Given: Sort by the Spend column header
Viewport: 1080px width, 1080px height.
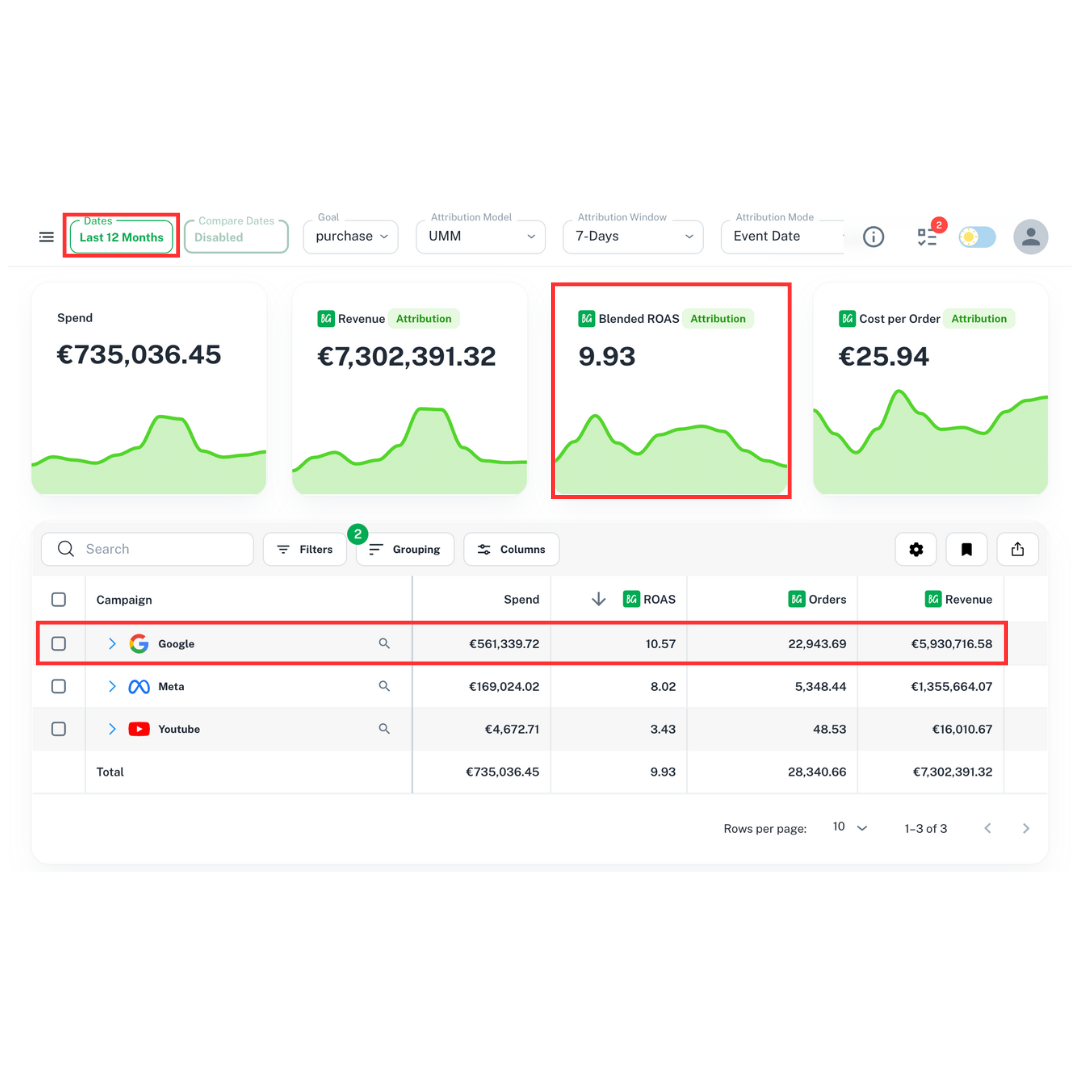Looking at the screenshot, I should click(521, 600).
